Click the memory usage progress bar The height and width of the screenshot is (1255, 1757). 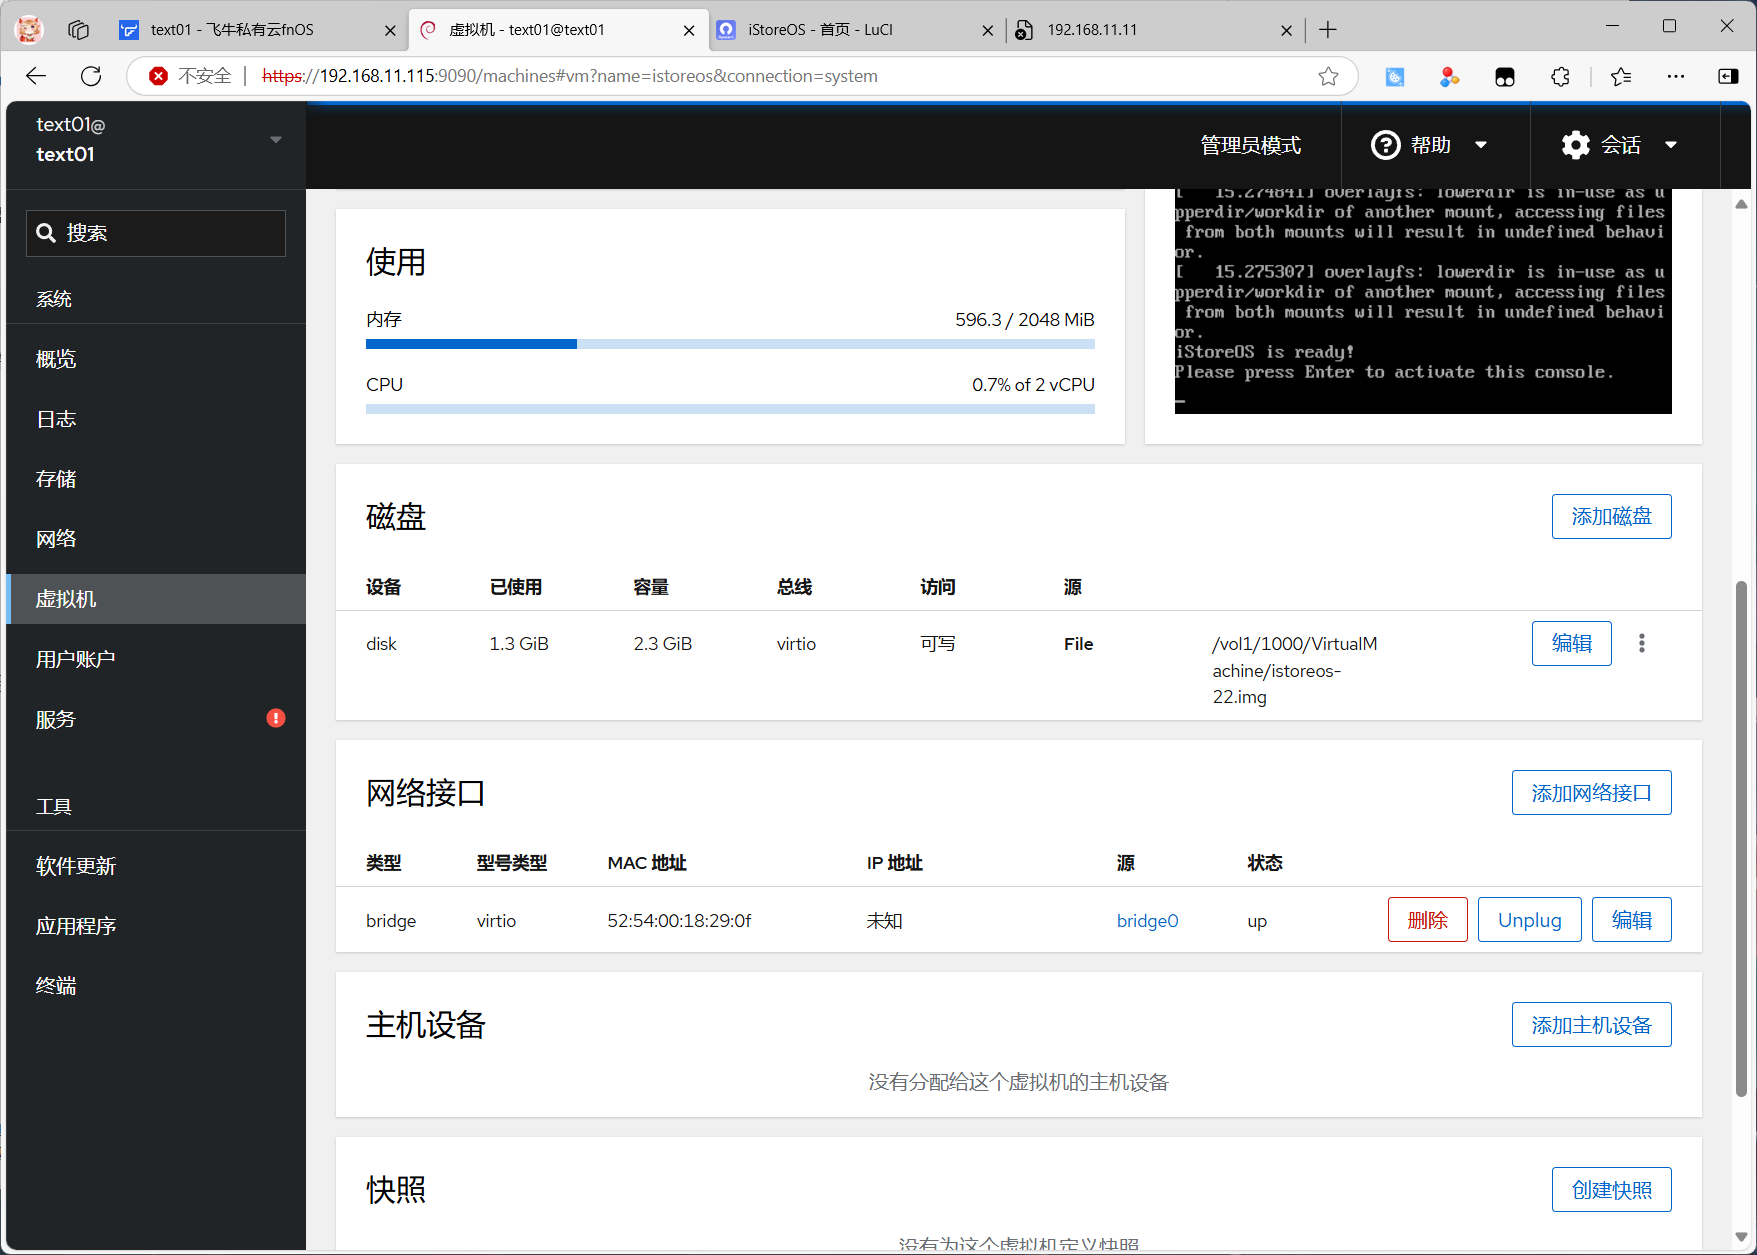(x=730, y=344)
